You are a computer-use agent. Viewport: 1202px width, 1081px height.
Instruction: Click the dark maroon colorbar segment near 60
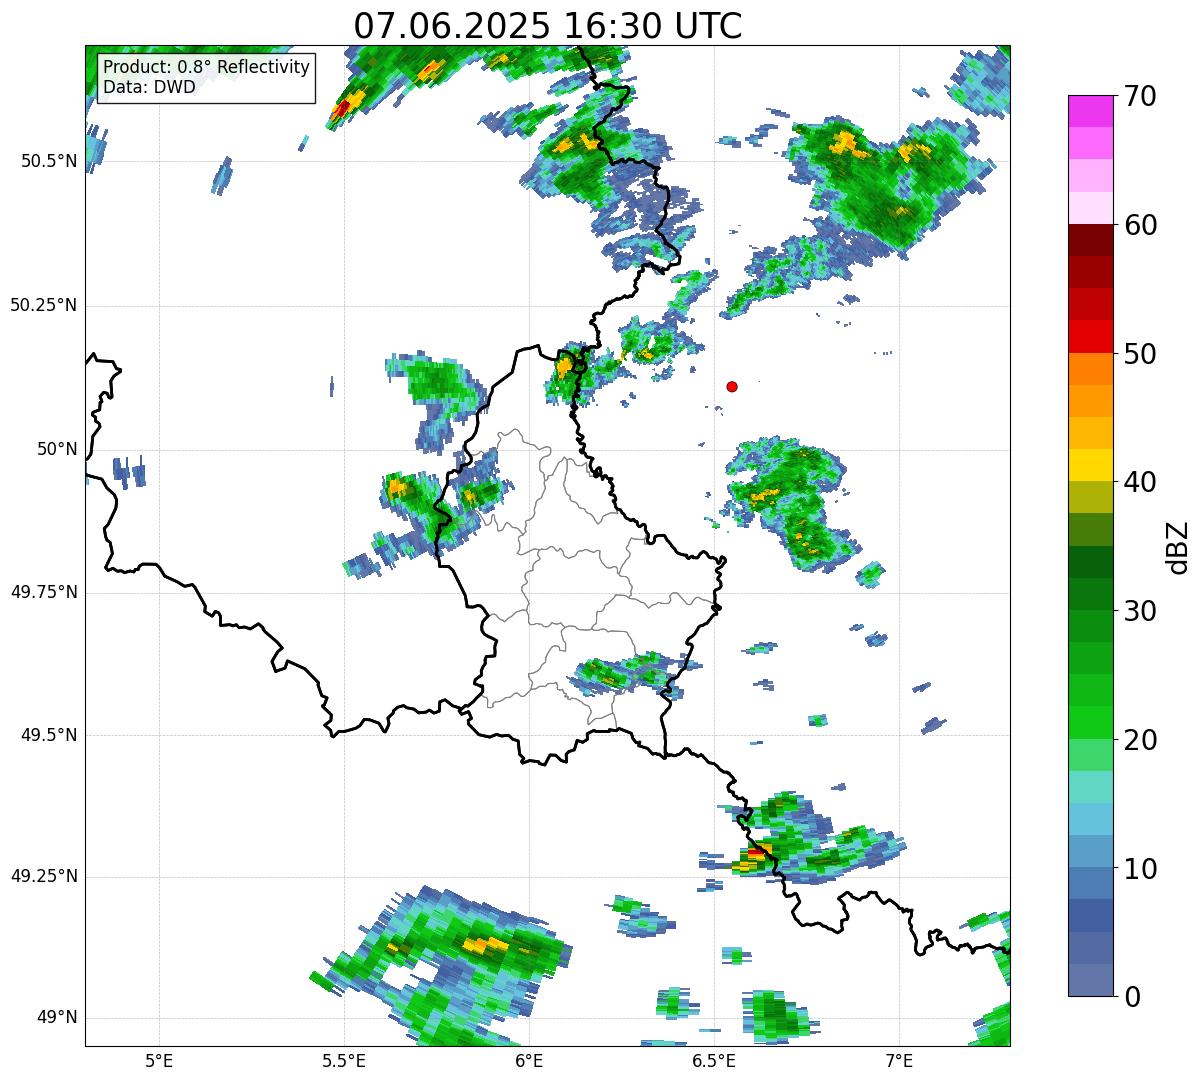[x=1090, y=240]
